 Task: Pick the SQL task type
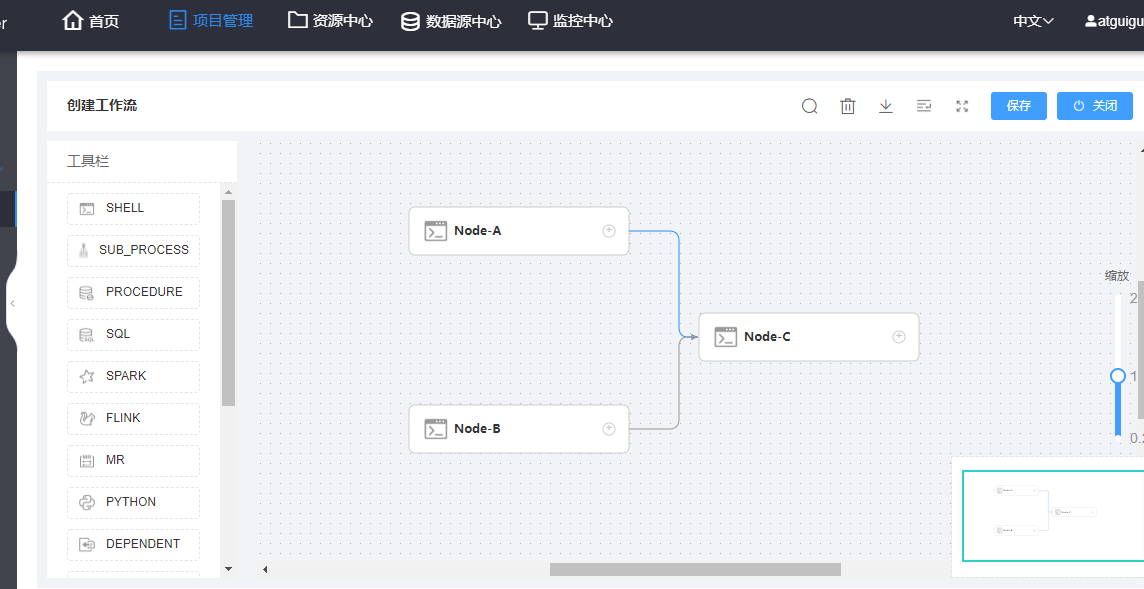coord(133,334)
